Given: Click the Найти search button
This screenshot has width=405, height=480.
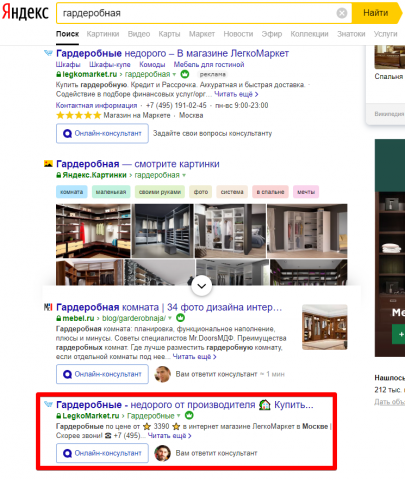Looking at the screenshot, I should coord(376,13).
